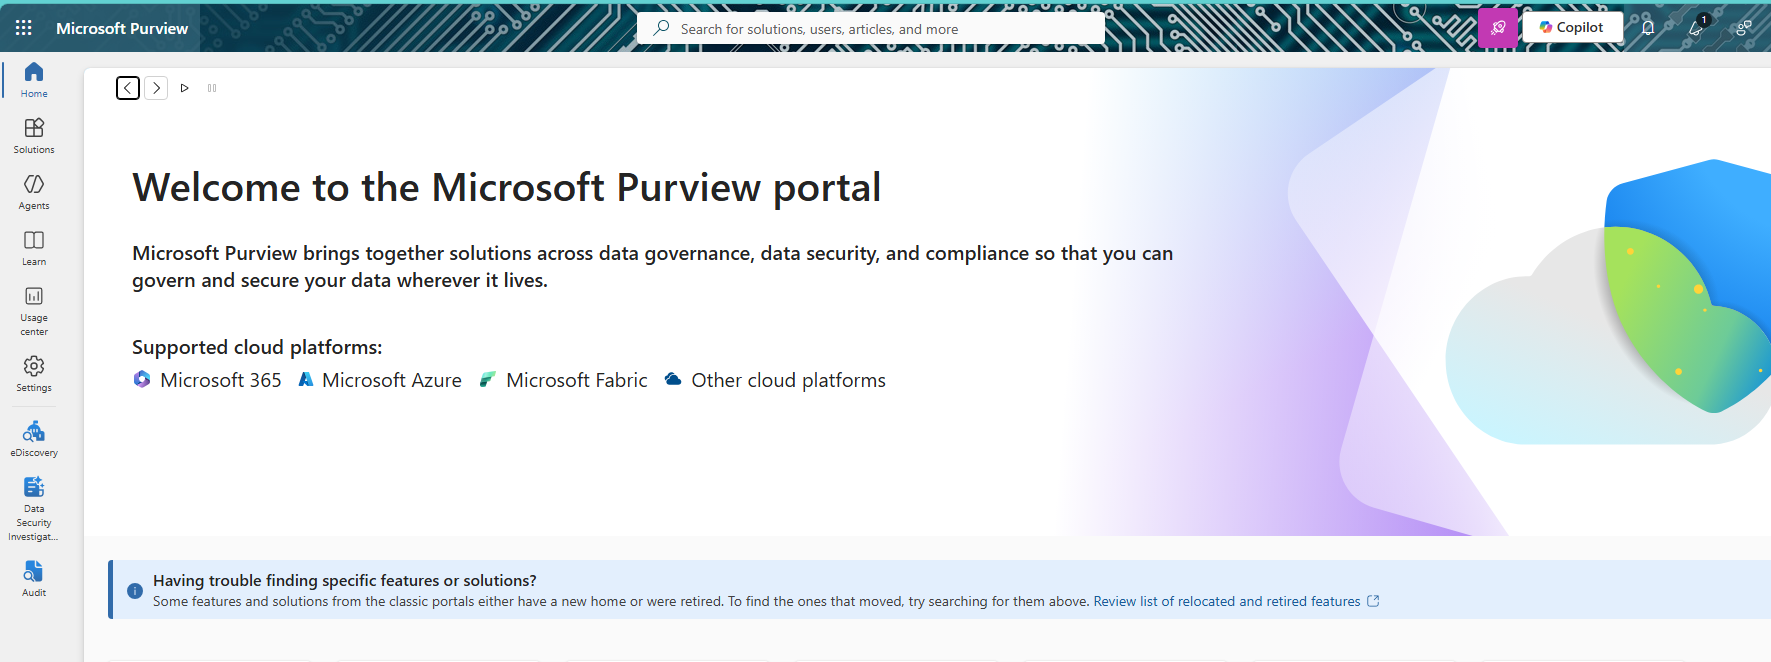
Task: Click the Microsoft Azure logo icon
Action: (306, 379)
